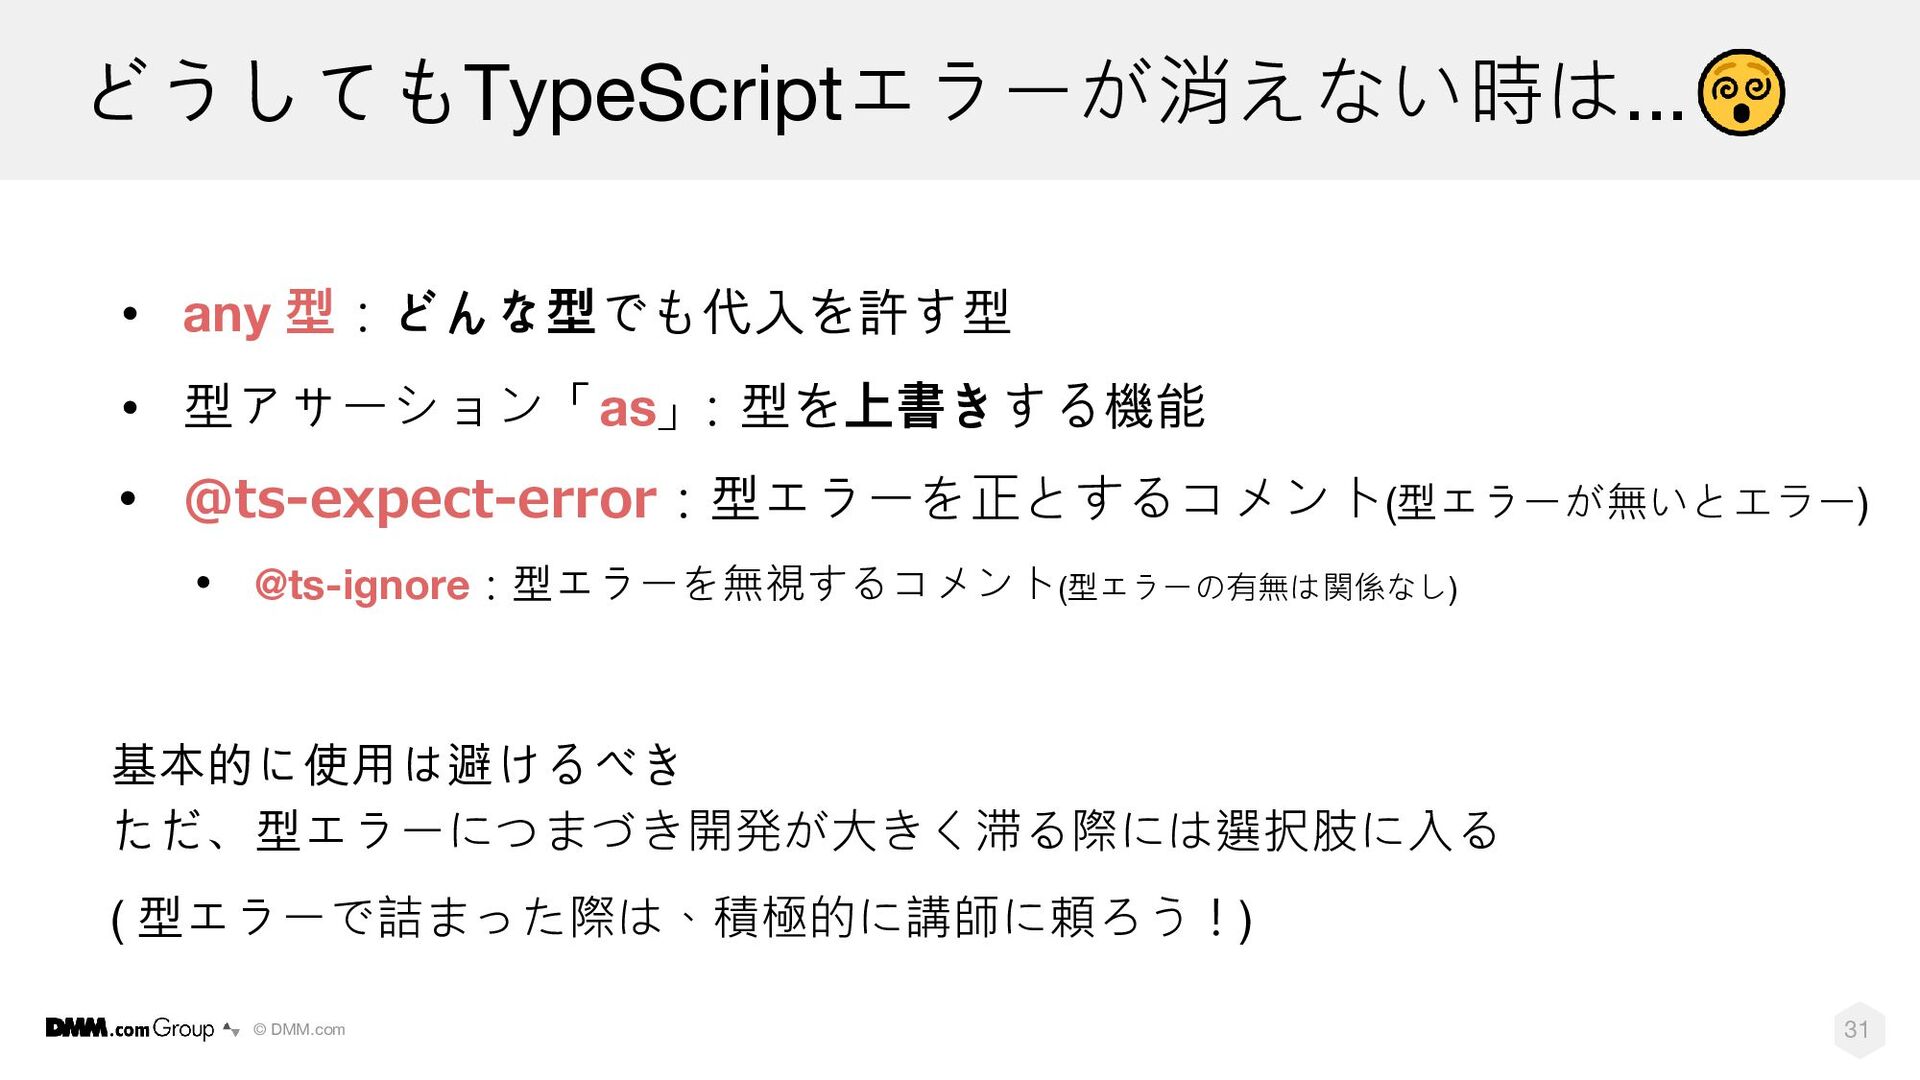Click the line '基本的に使用は避けるべき'

397,765
